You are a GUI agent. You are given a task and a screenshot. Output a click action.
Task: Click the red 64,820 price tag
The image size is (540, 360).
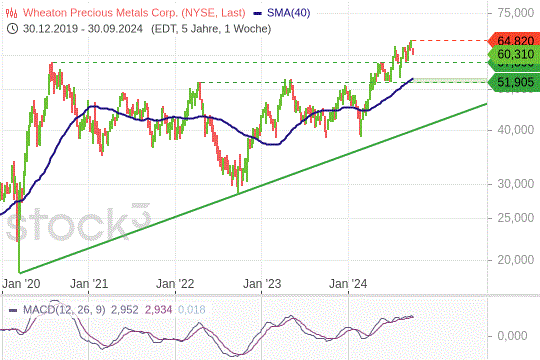(514, 41)
